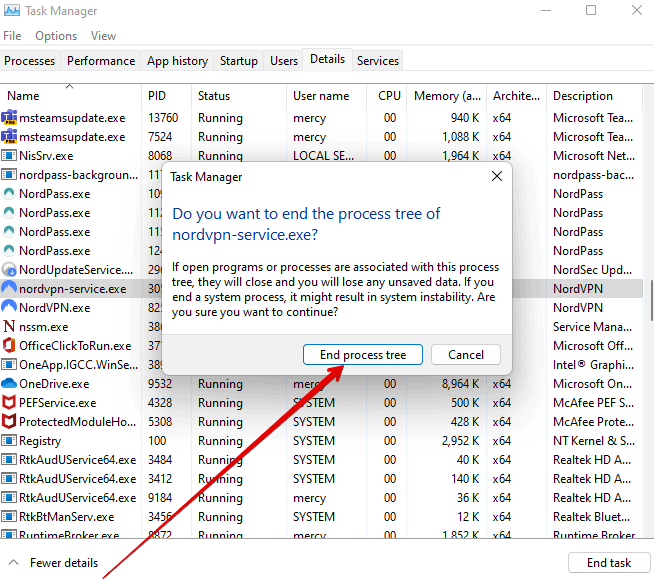Click the NordVPN.exe process icon
This screenshot has width=654, height=583.
click(x=10, y=308)
